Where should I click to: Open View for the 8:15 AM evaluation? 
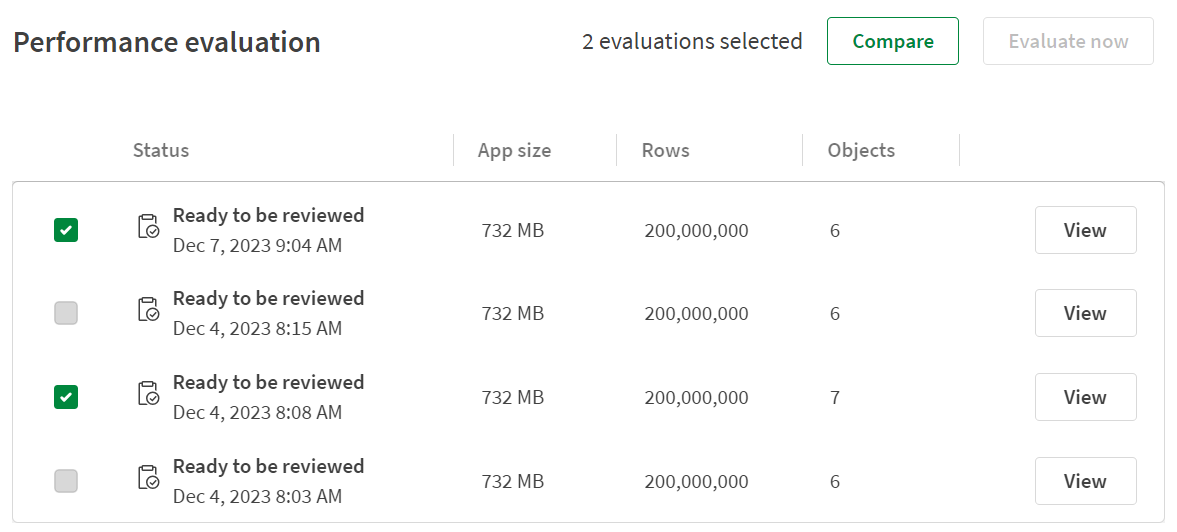[1085, 313]
